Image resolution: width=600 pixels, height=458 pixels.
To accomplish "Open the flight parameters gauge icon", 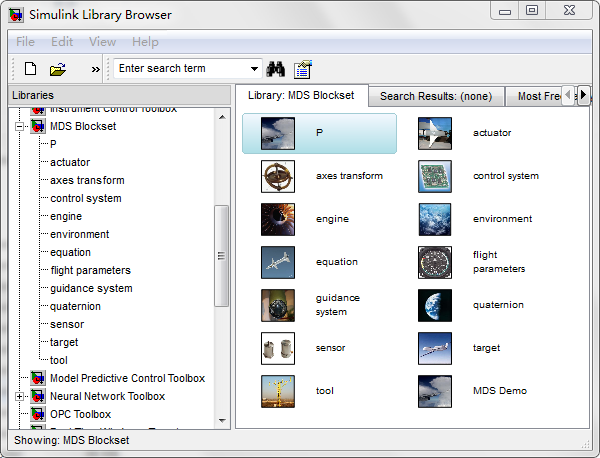I will click(x=435, y=262).
